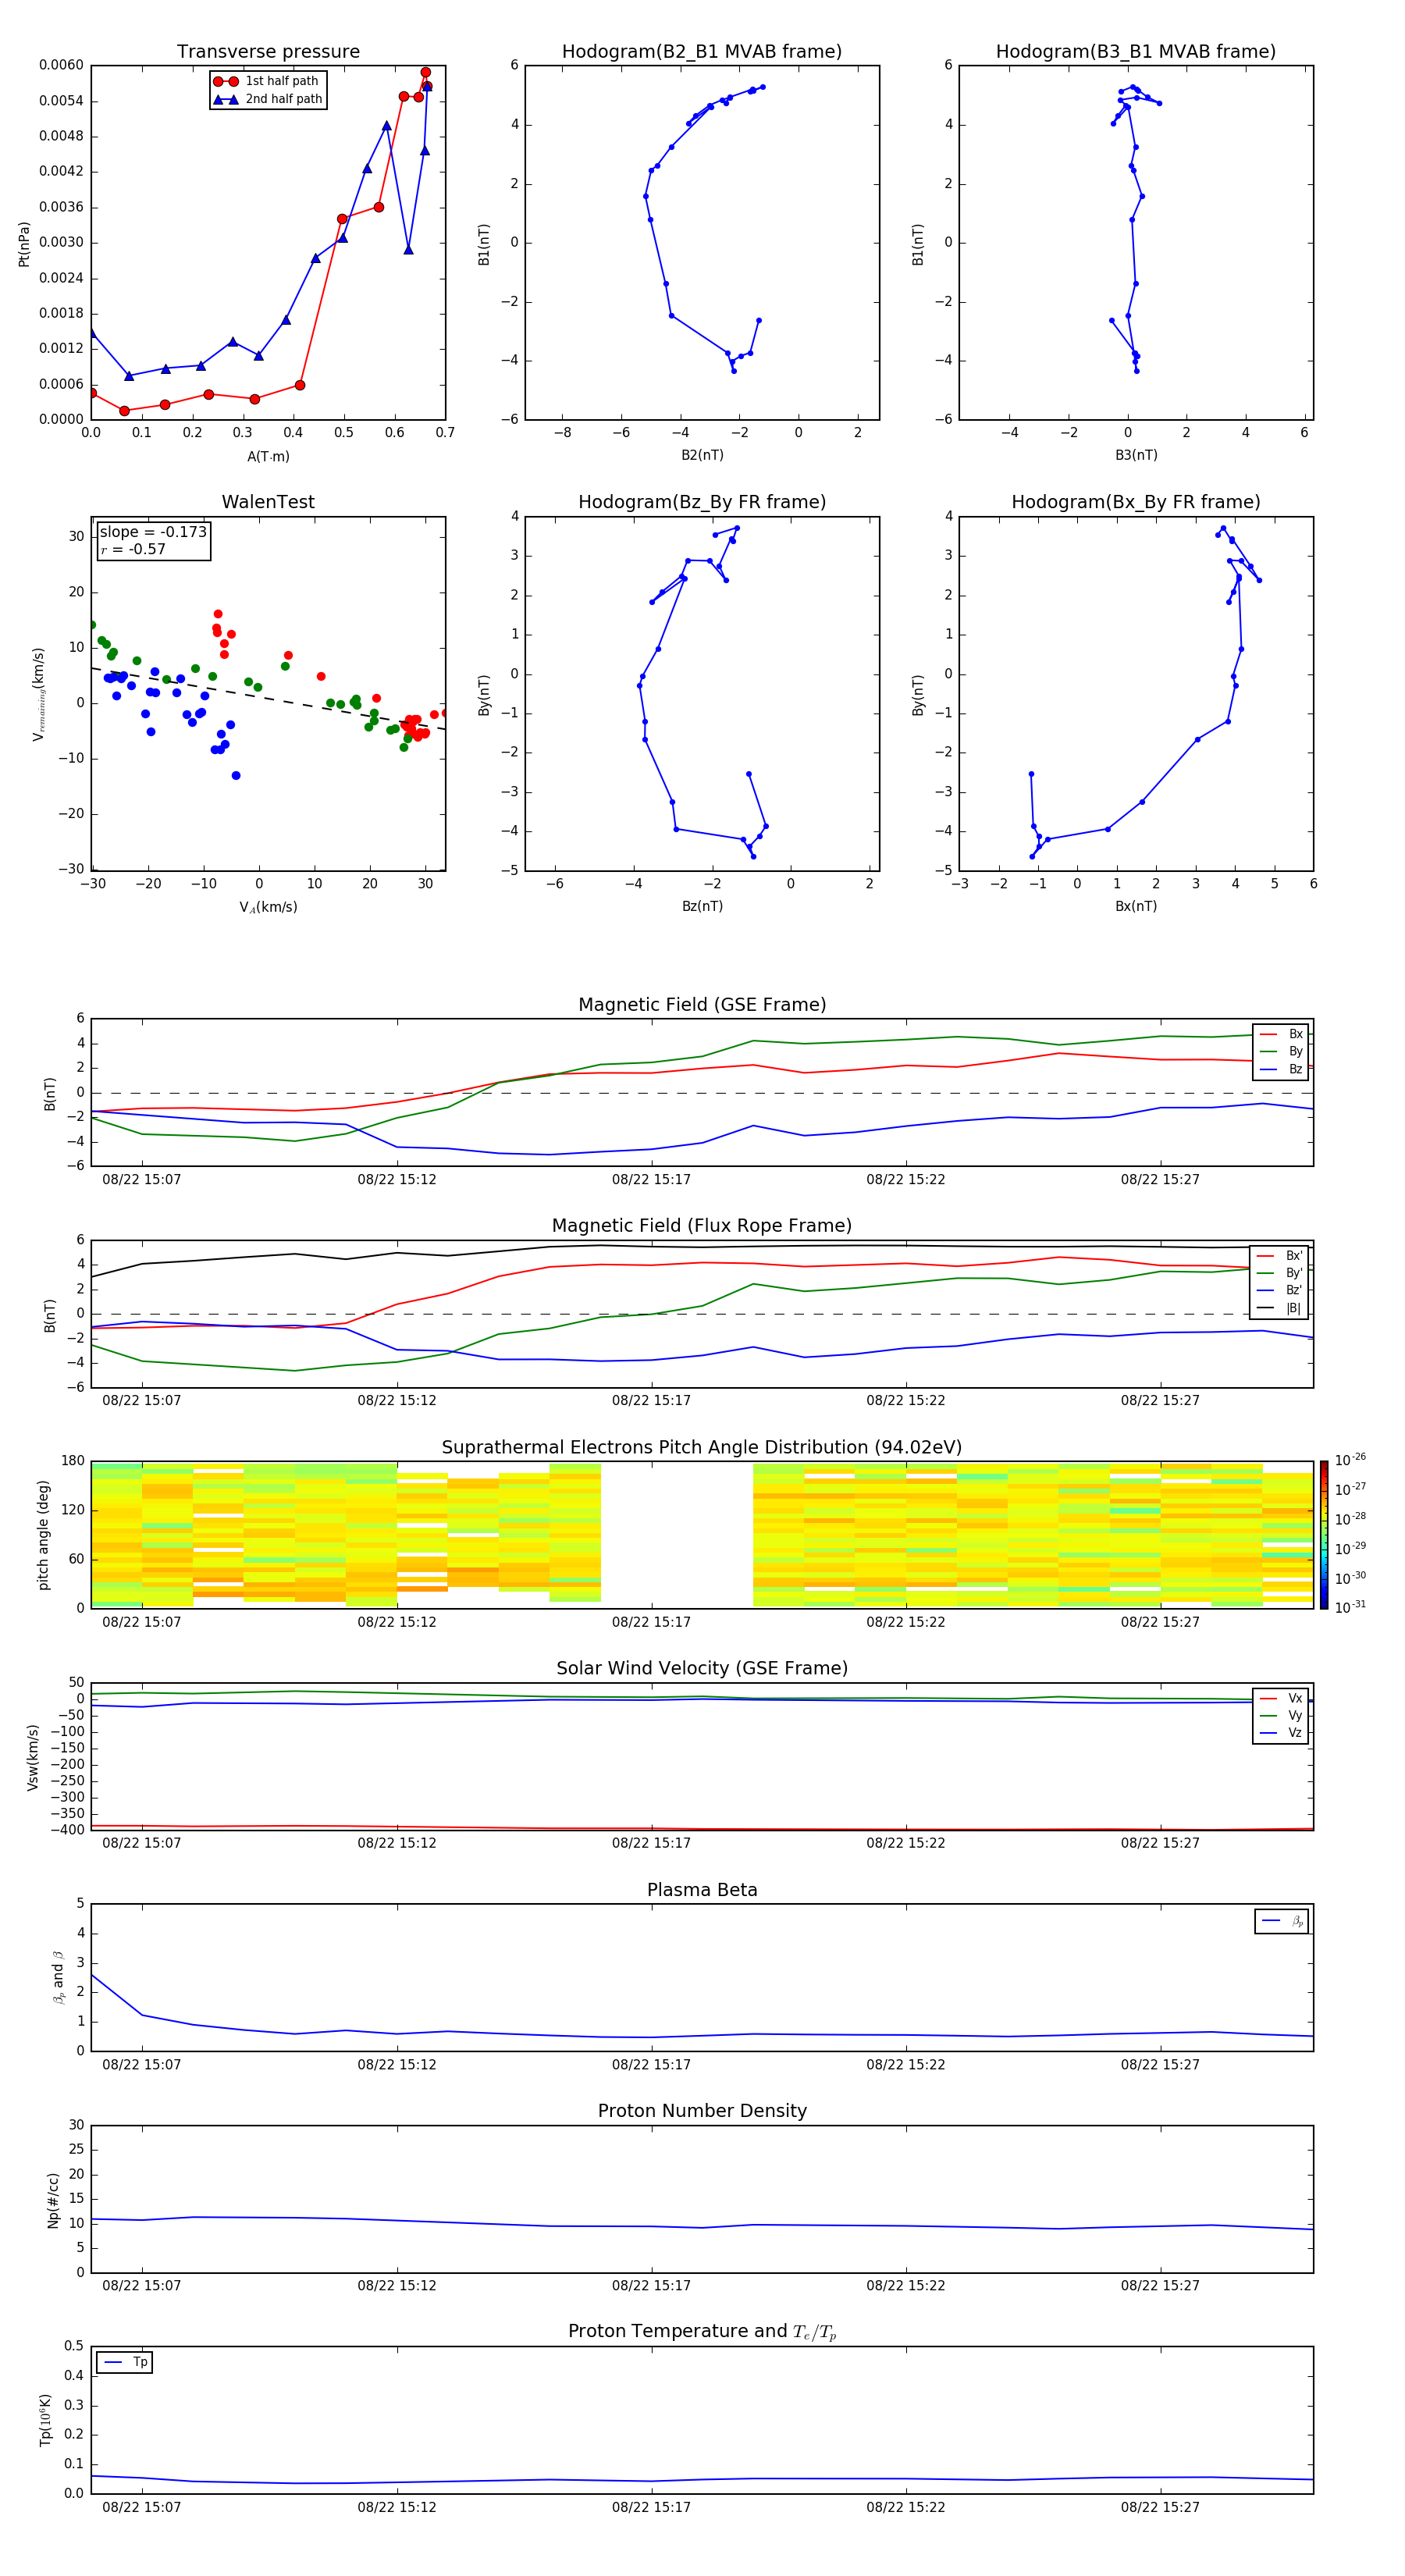Click 'By' in the GSE magnetic field legend
The height and width of the screenshot is (2576, 1405).
[x=1295, y=1052]
